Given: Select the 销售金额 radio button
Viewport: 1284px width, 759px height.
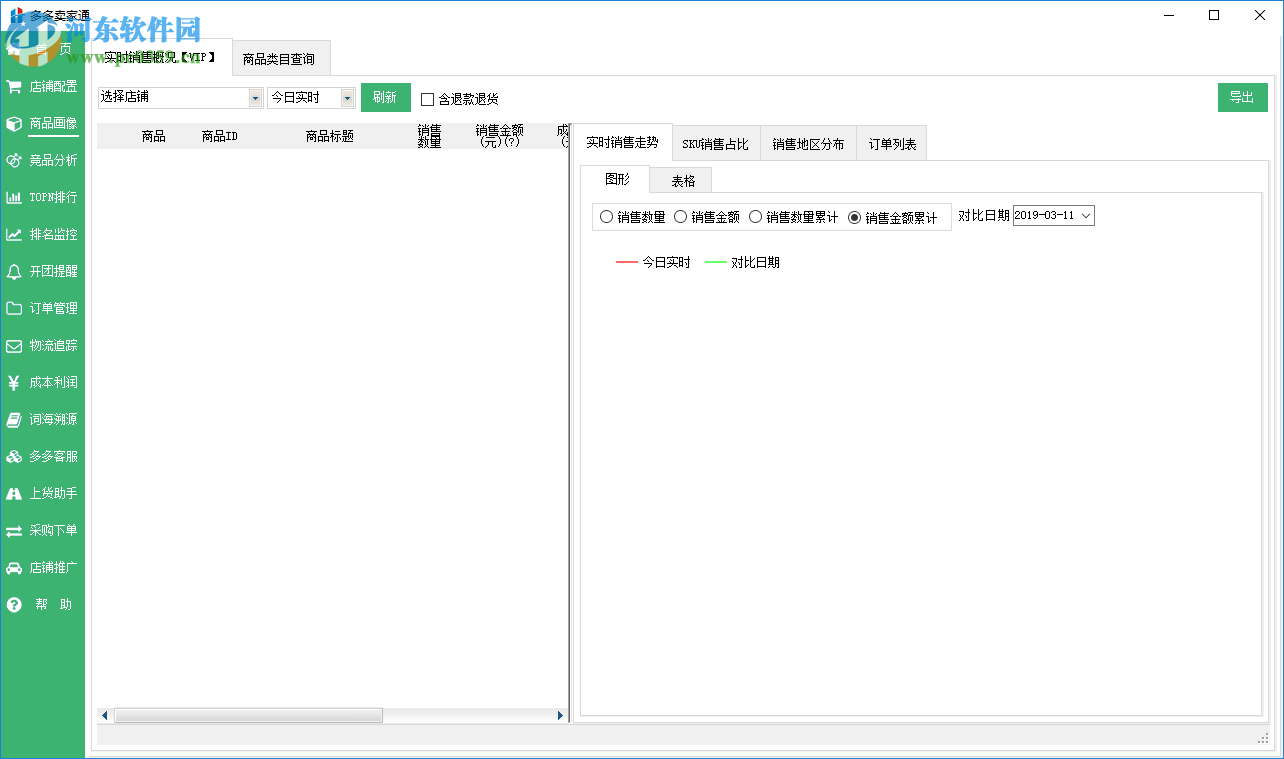Looking at the screenshot, I should (680, 216).
